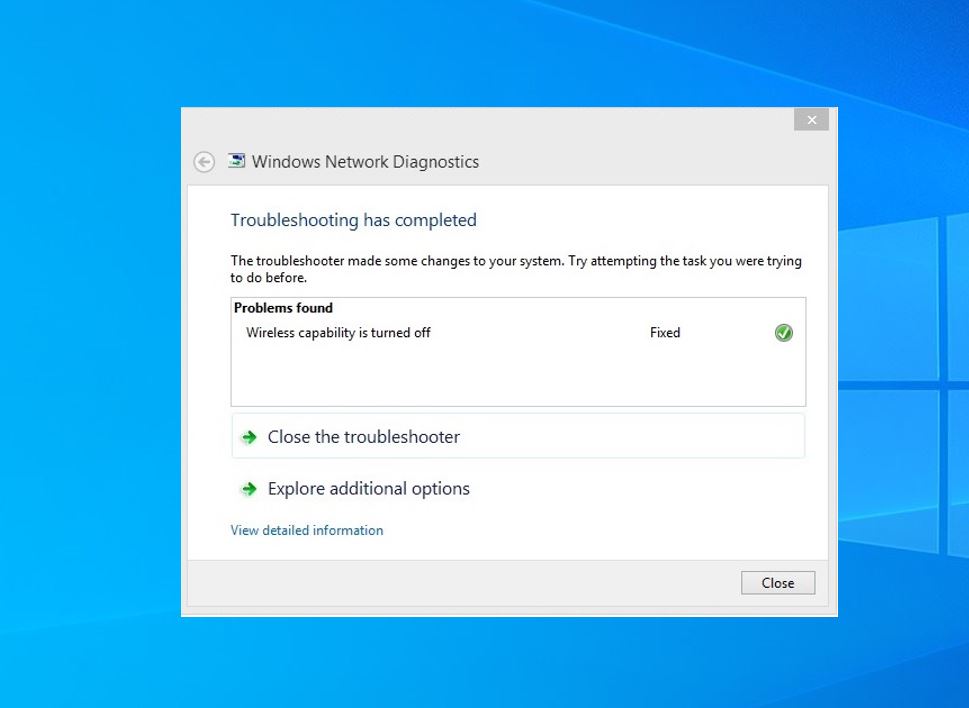Screen dimensions: 969x708
Task: Click the Windows logo on desktop wallpaper
Action: click(x=903, y=383)
